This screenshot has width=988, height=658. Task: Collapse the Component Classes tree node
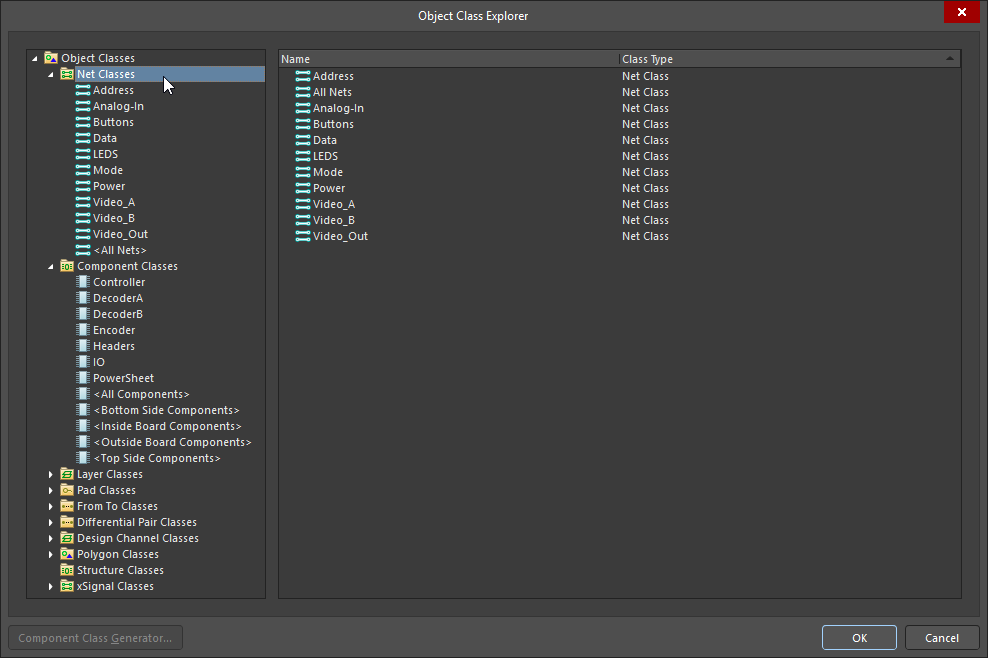tap(52, 266)
